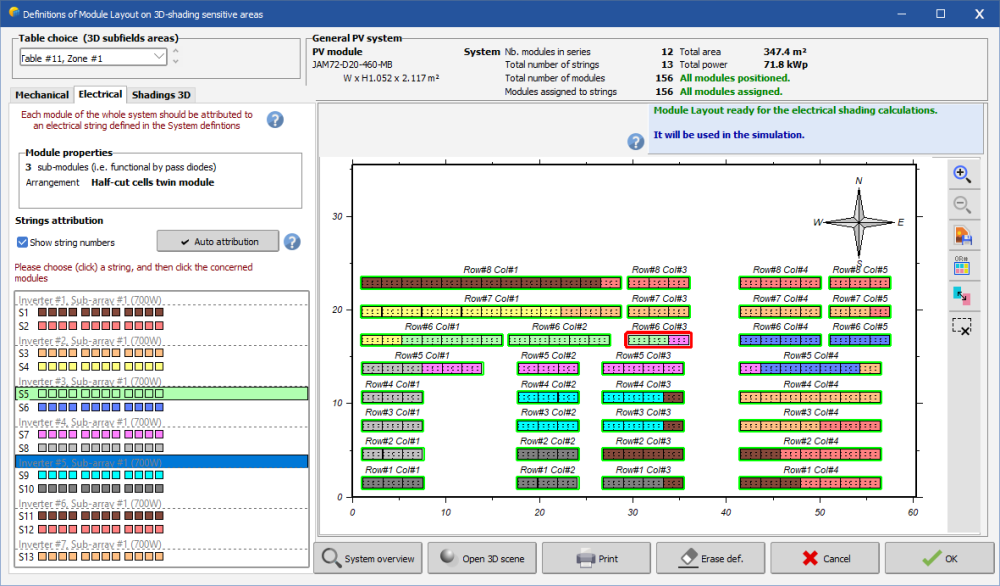Image resolution: width=1000 pixels, height=586 pixels.
Task: Click the swap modules arrows icon
Action: [962, 296]
